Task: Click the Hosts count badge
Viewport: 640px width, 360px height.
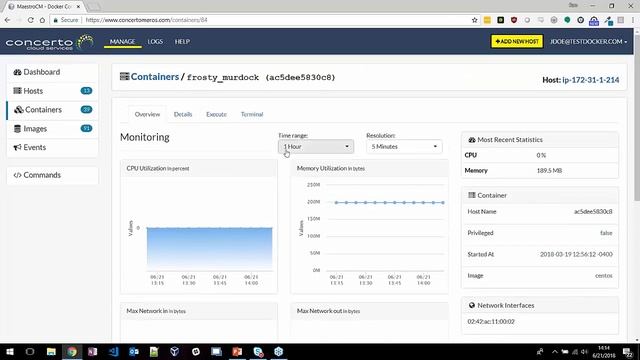Action: point(86,91)
